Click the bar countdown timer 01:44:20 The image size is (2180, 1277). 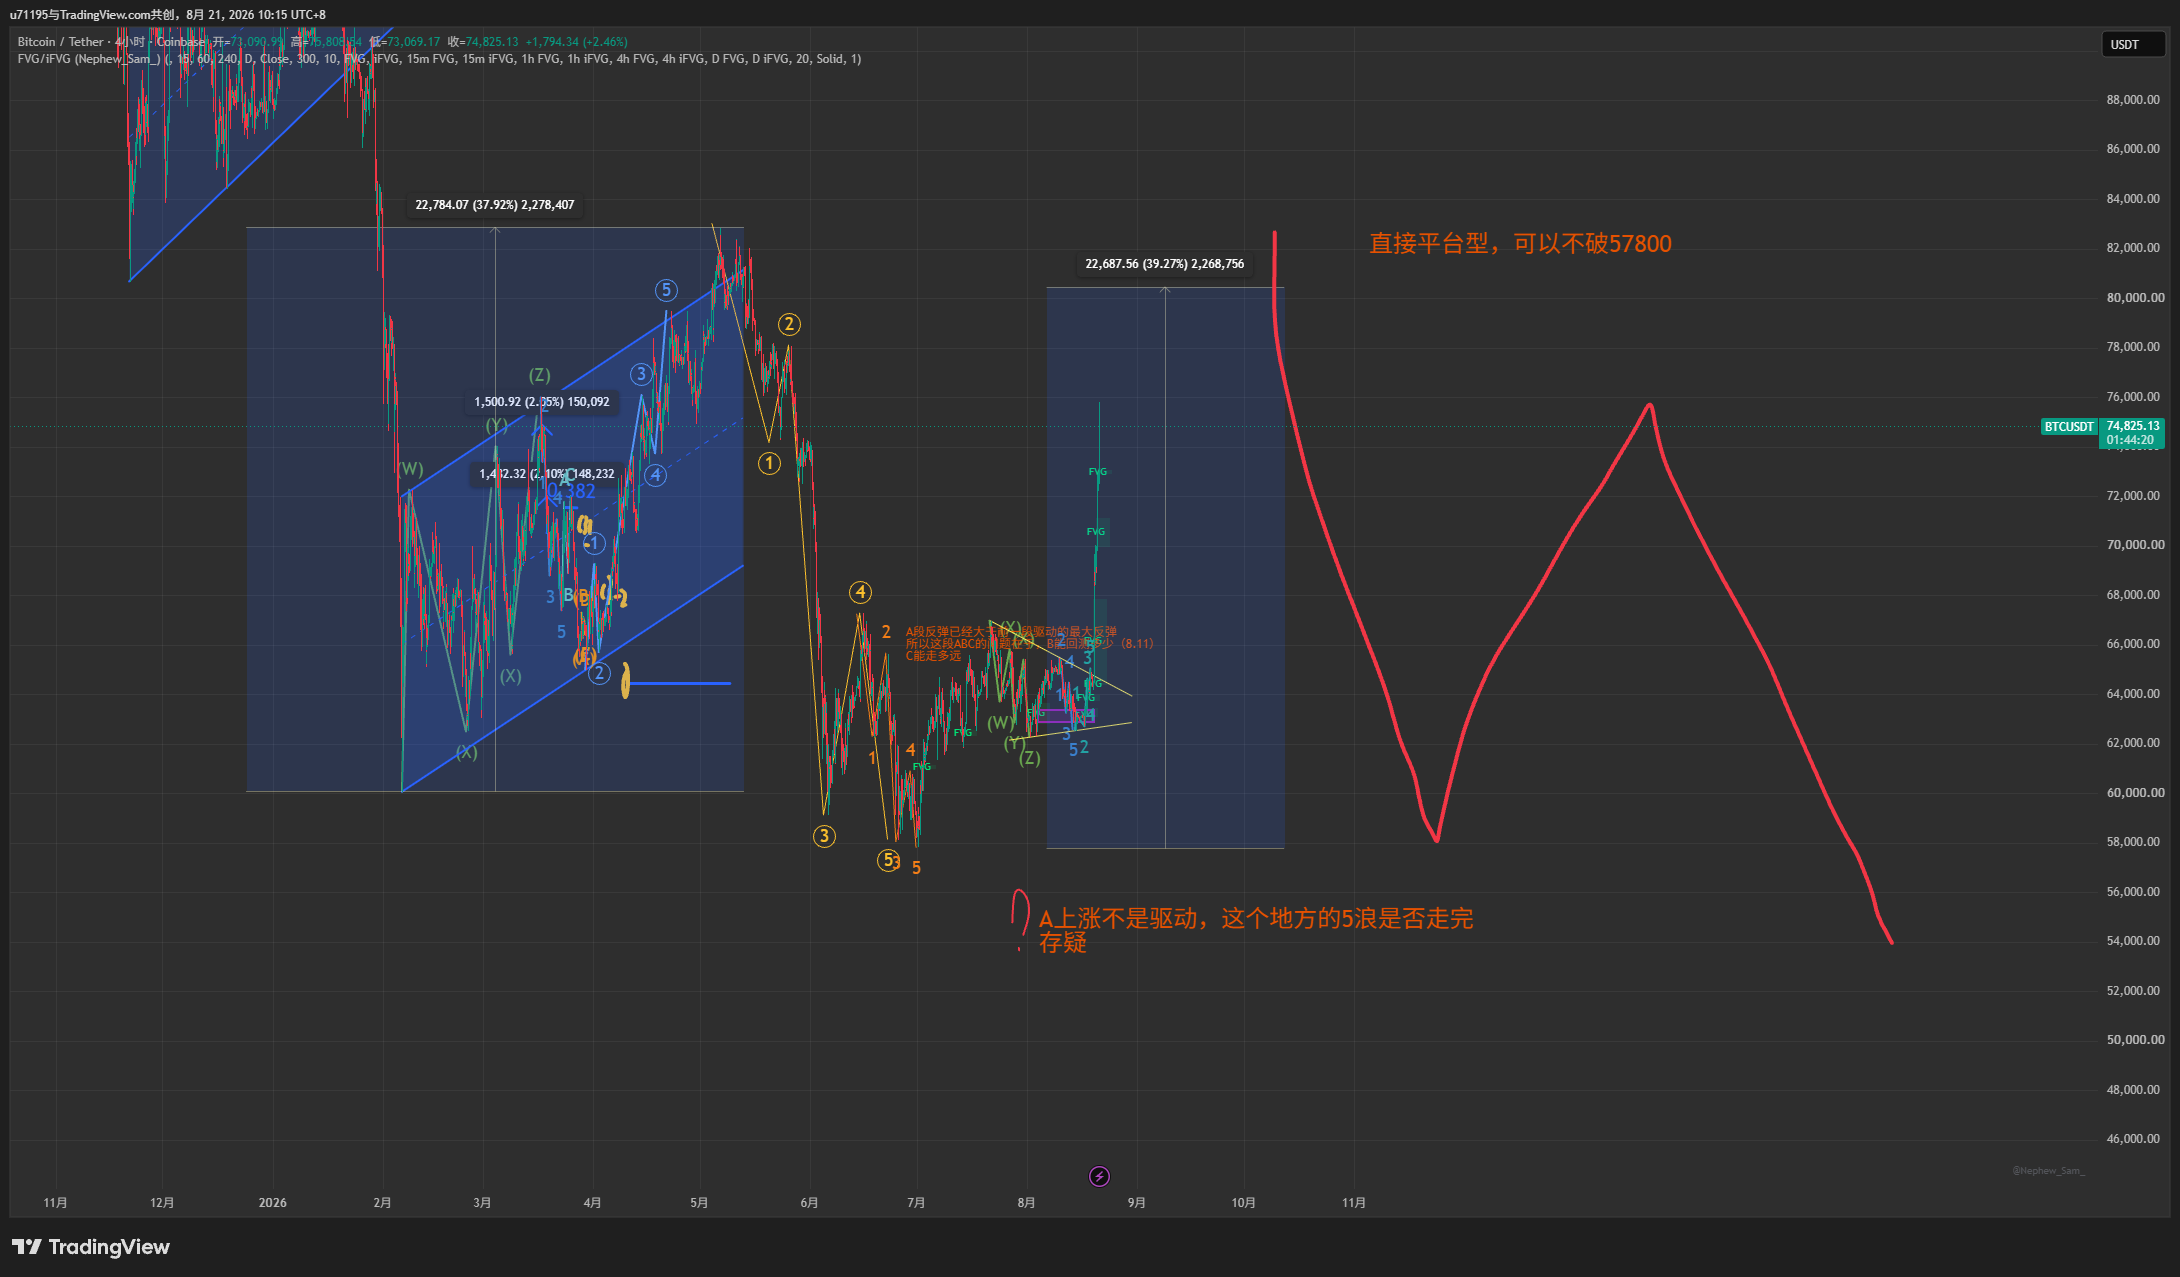tap(2130, 440)
